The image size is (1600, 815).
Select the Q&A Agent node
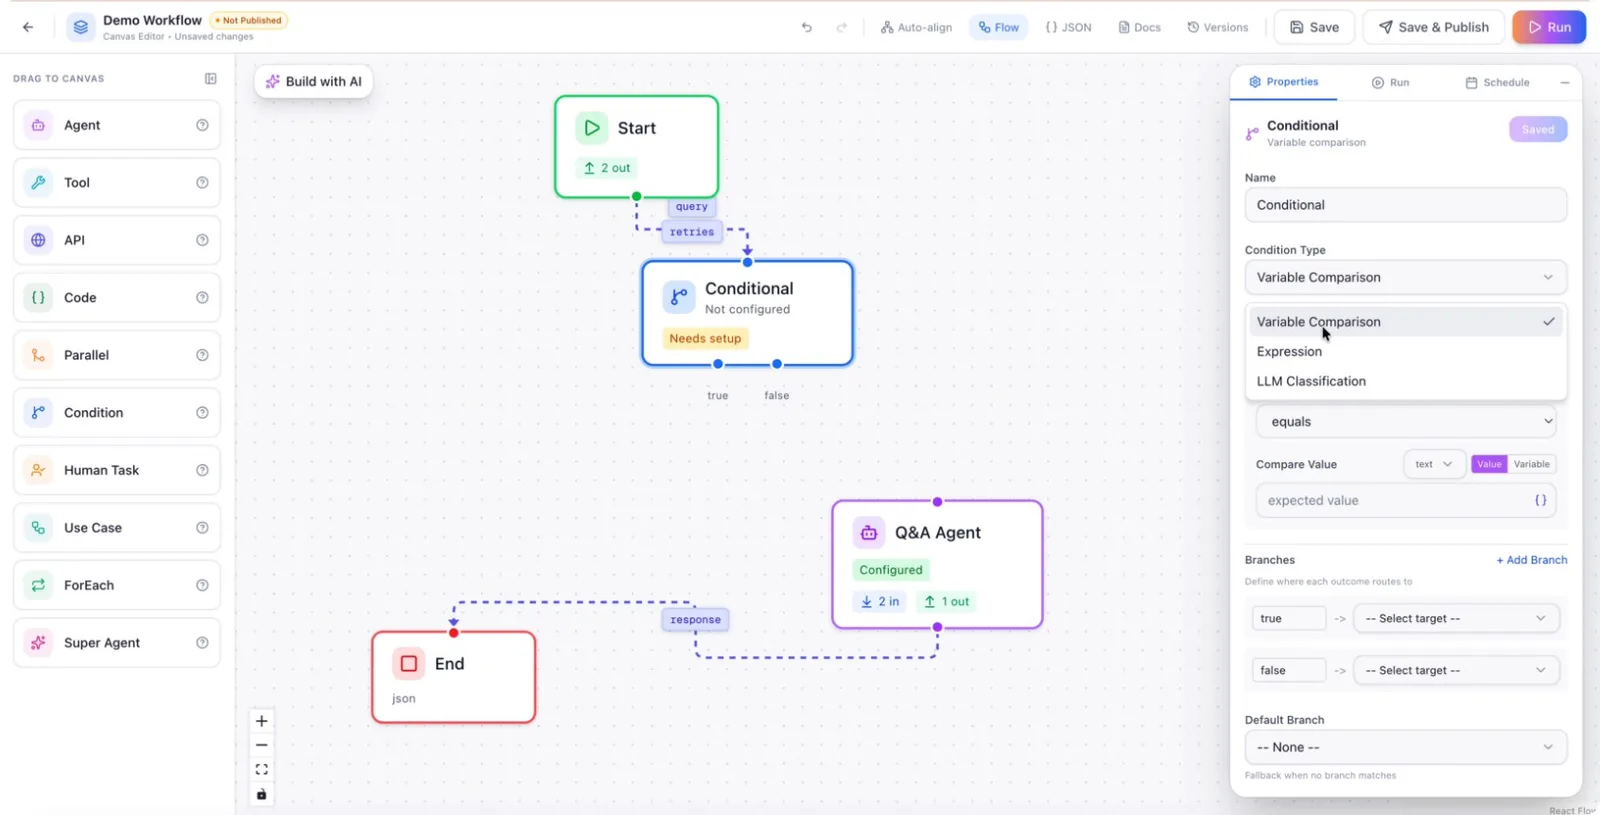937,564
